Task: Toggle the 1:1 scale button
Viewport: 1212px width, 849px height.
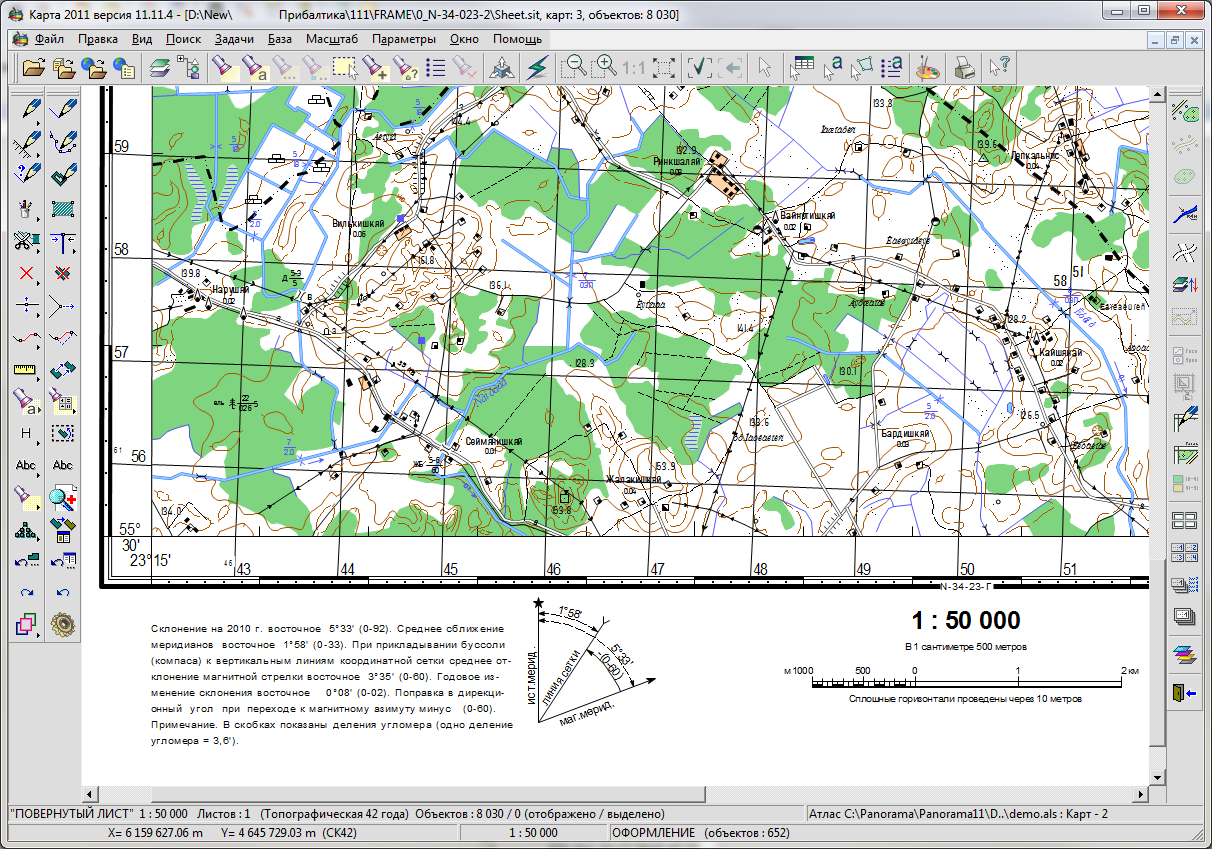Action: tap(633, 68)
